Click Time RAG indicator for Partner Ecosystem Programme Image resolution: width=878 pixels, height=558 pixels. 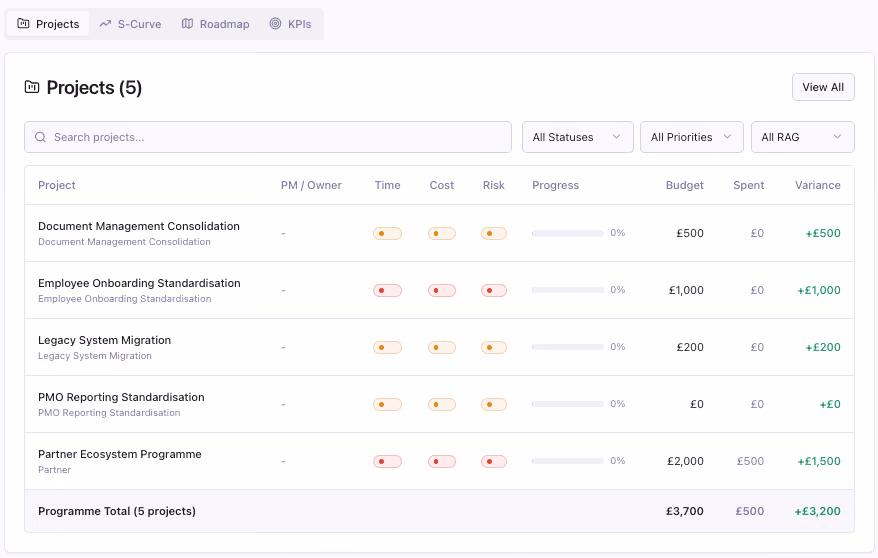(x=387, y=462)
